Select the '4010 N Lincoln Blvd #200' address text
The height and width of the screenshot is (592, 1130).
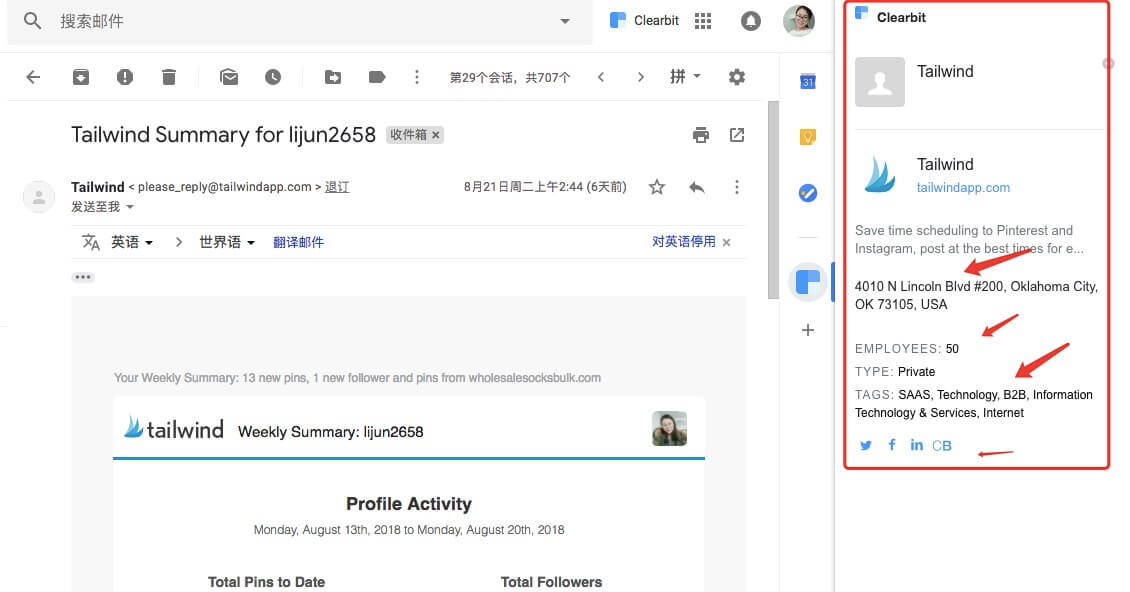tap(929, 286)
